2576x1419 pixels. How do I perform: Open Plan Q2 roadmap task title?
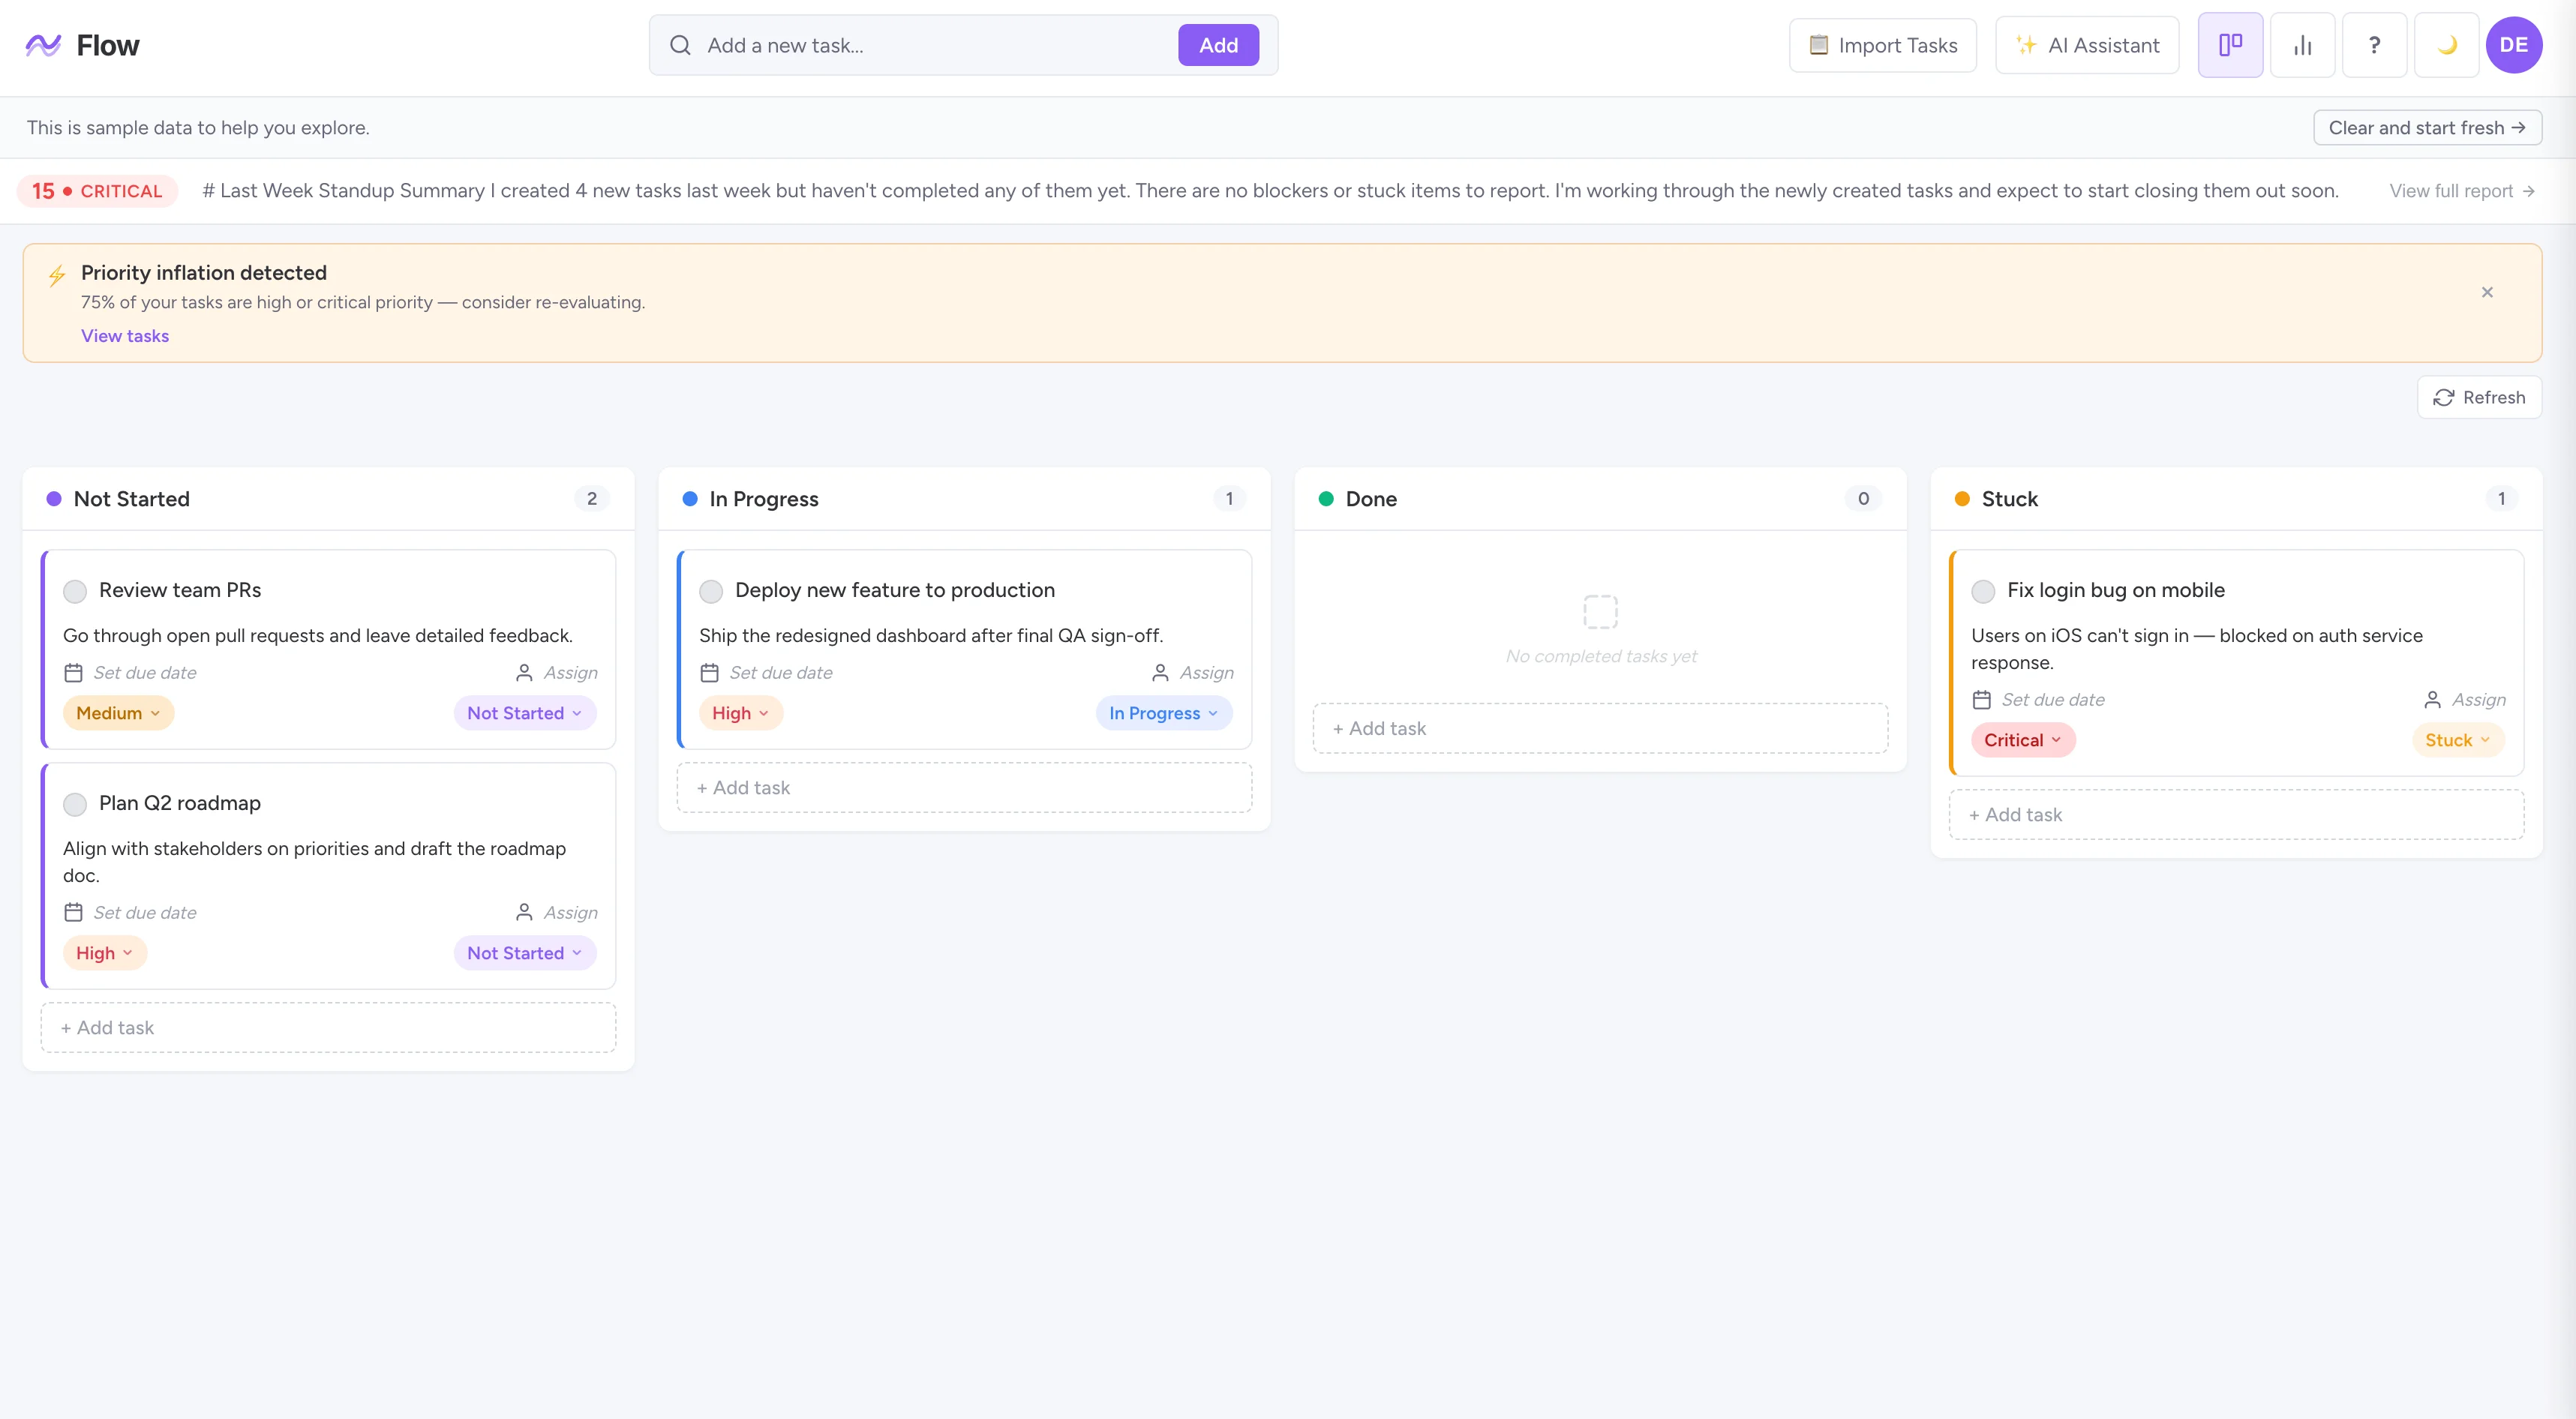pyautogui.click(x=180, y=803)
